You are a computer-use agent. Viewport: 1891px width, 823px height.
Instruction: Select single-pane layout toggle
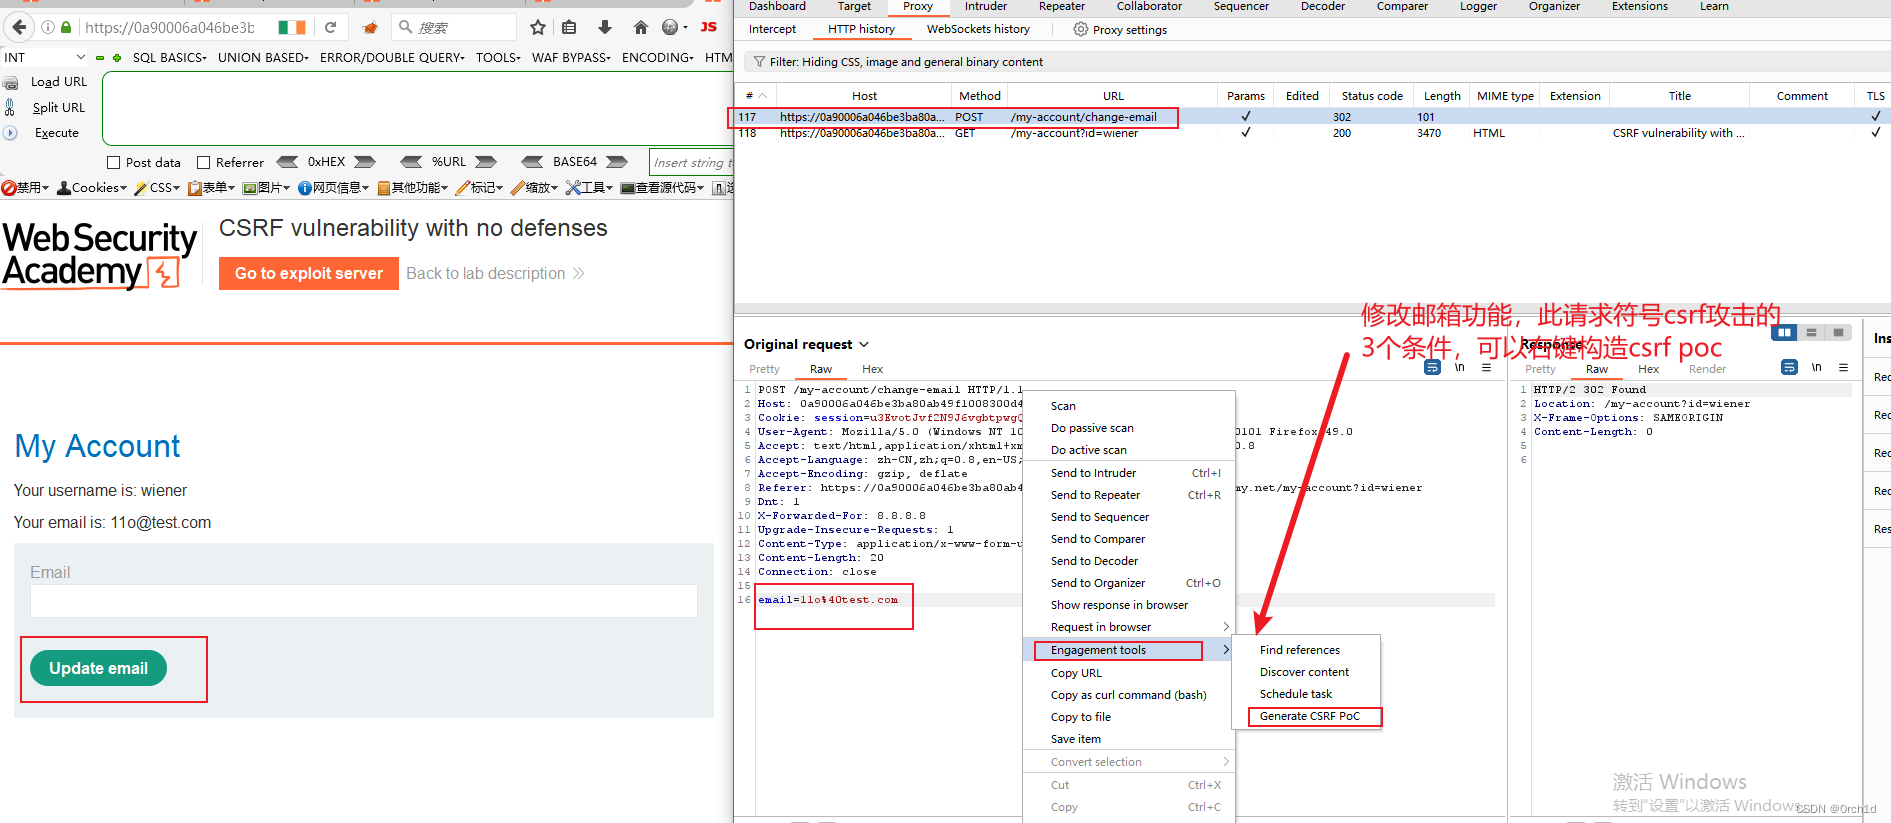[1838, 333]
